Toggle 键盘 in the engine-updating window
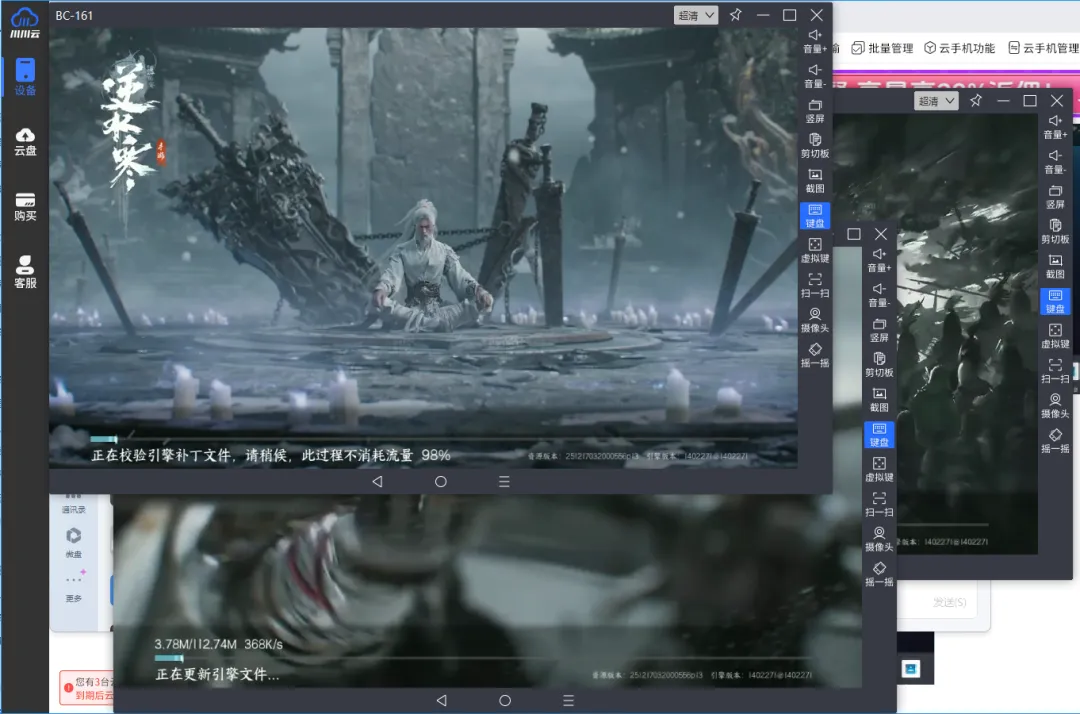This screenshot has width=1080, height=714. click(879, 435)
